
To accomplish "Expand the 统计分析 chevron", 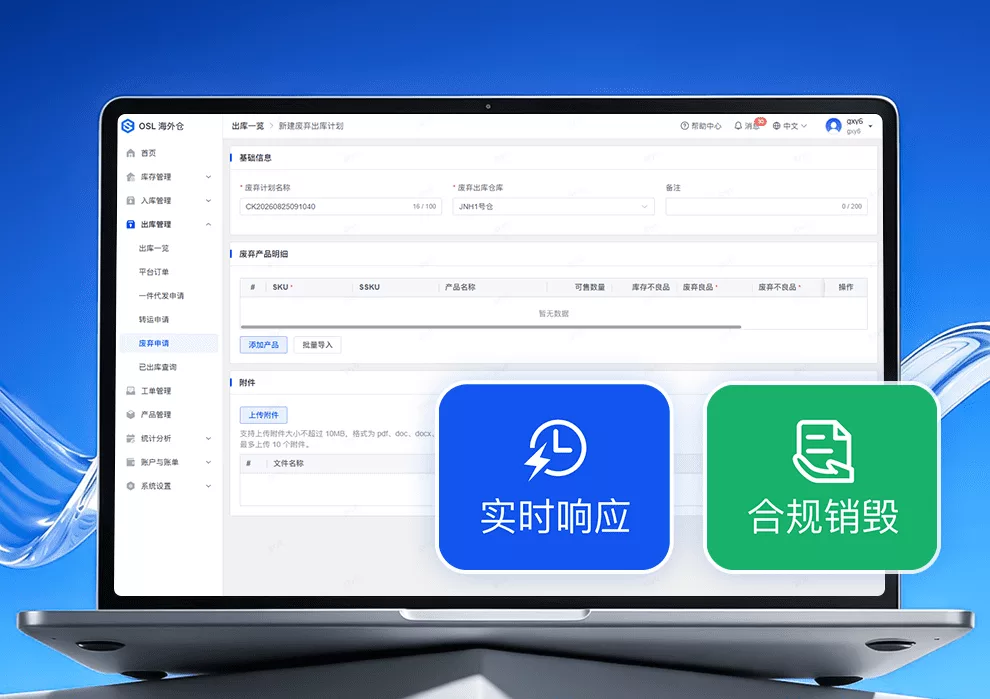I will click(208, 438).
